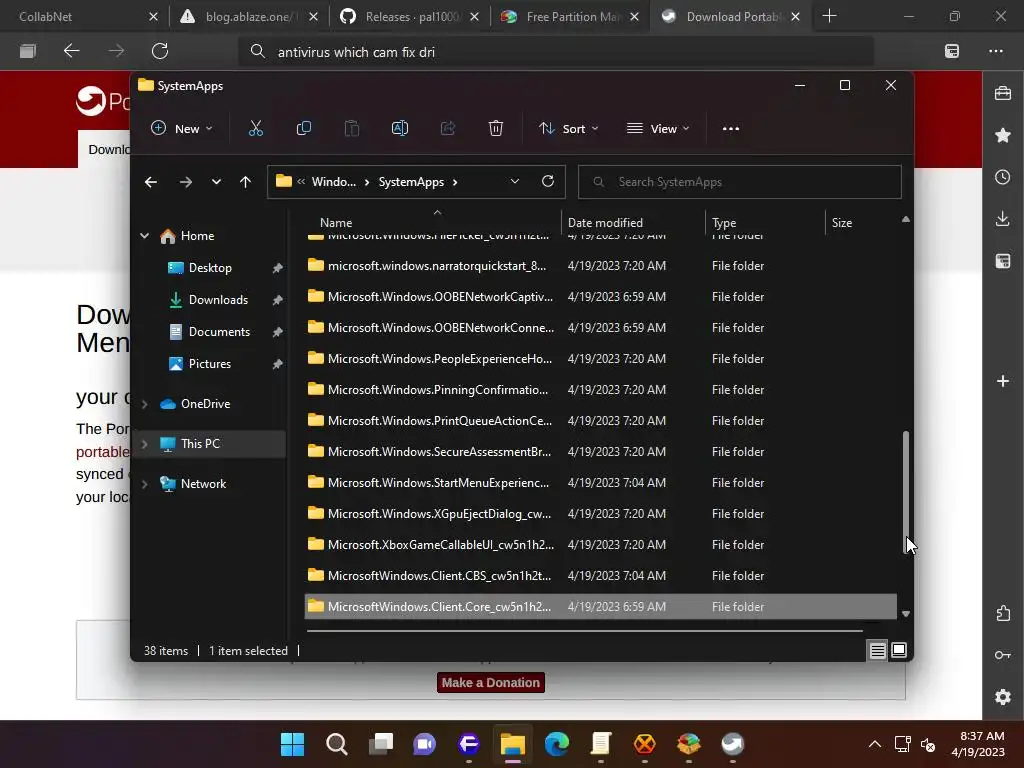Click the Edge browser back arrow
This screenshot has width=1024, height=768.
(x=72, y=51)
